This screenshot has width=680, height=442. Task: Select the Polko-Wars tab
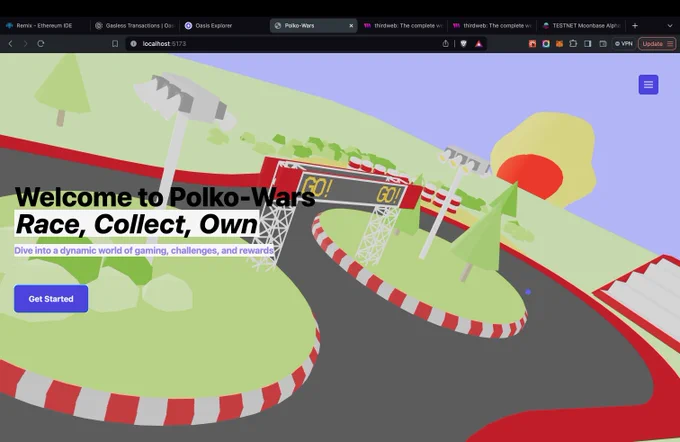tap(314, 26)
